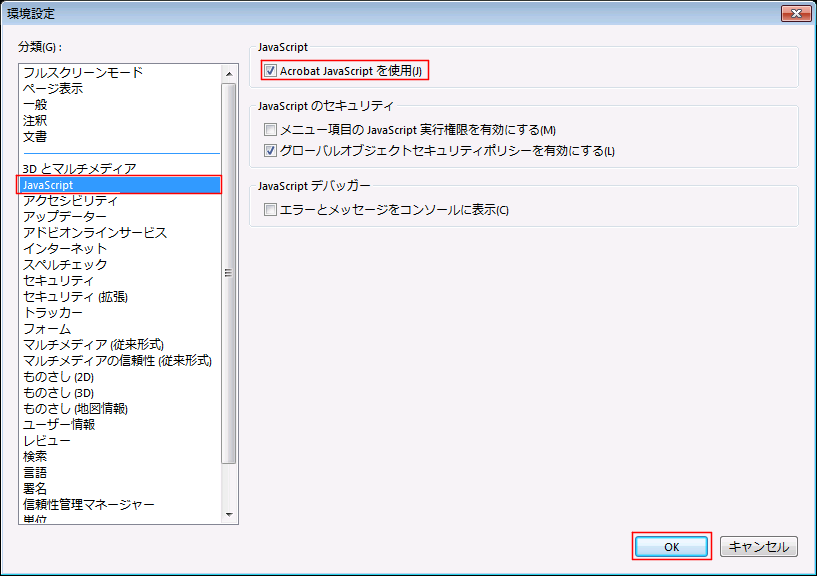Toggle 'グローバルオブジェクトセキュリティポリシー' checkbox
This screenshot has width=817, height=576.
[x=270, y=151]
